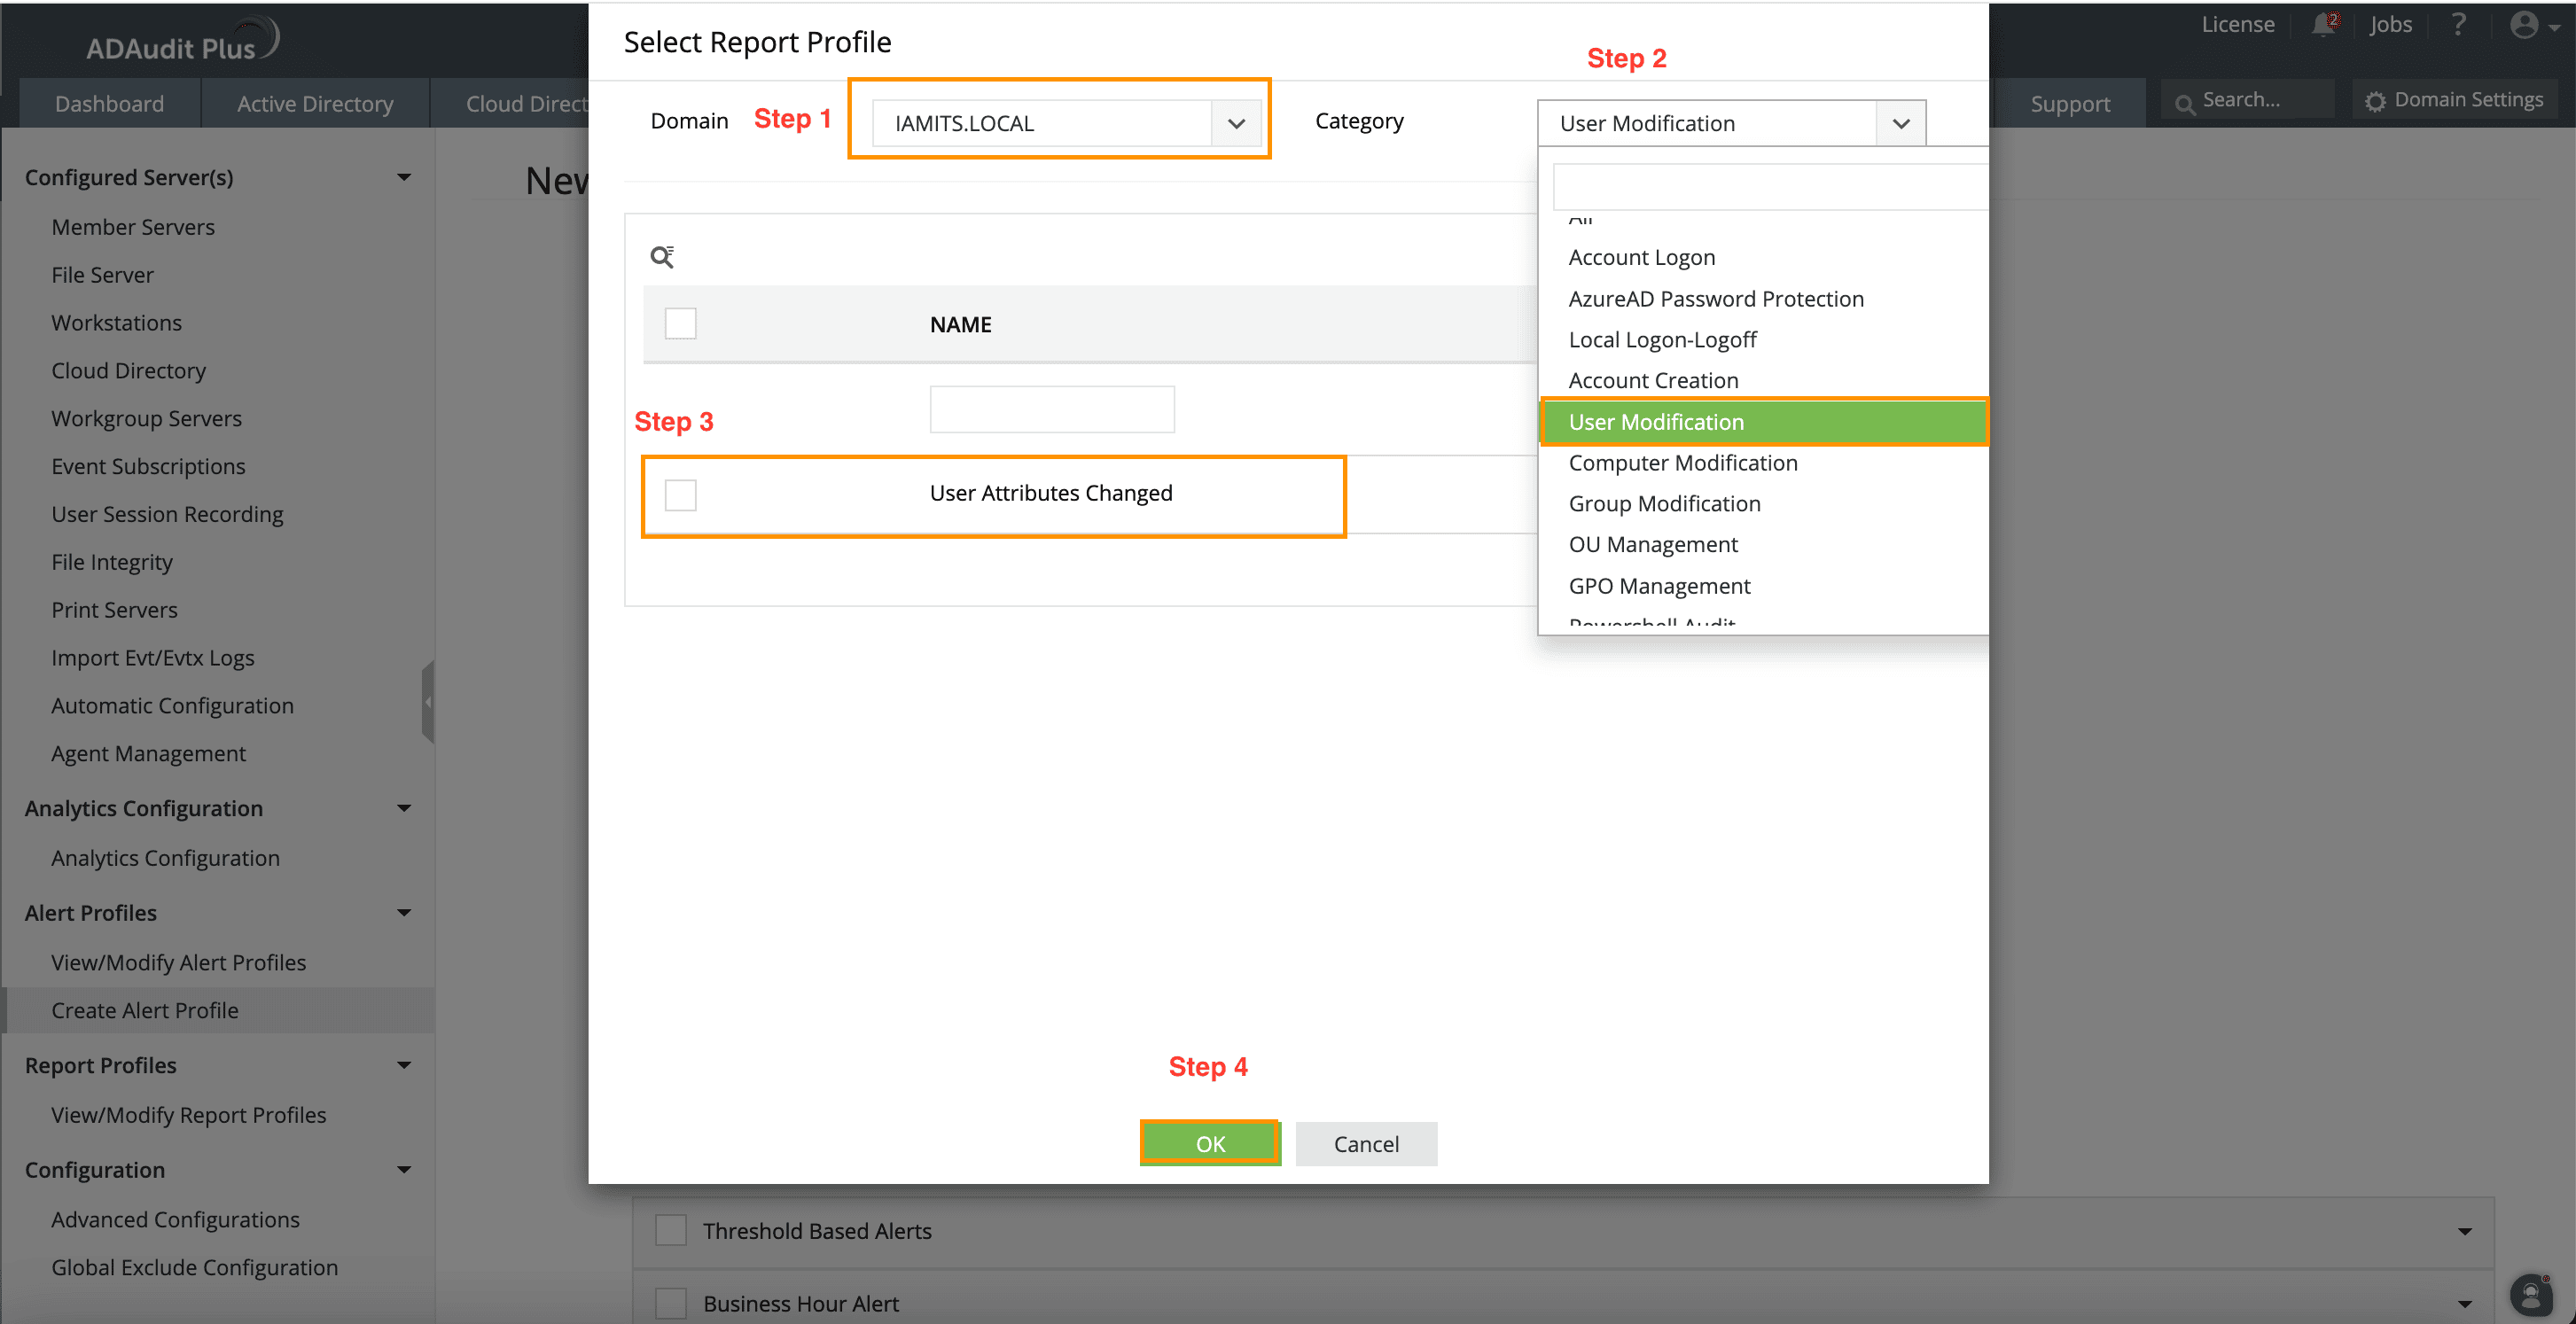Click the chat support icon at bottom right
The width and height of the screenshot is (2576, 1324).
click(x=2531, y=1295)
